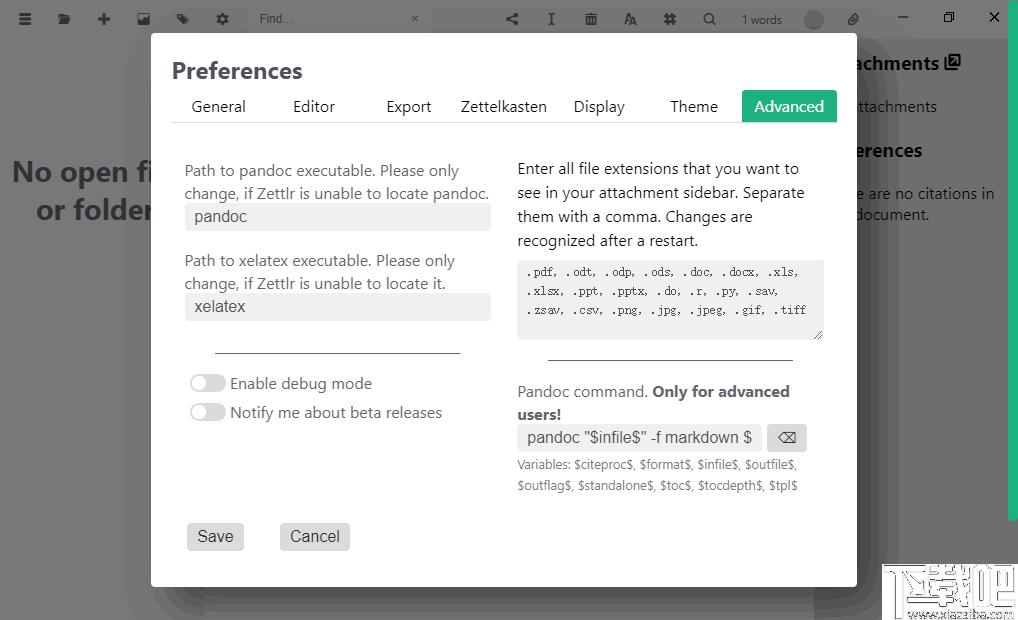Click the gear preferences icon in the toolbar
Image resolution: width=1018 pixels, height=620 pixels.
click(x=222, y=19)
